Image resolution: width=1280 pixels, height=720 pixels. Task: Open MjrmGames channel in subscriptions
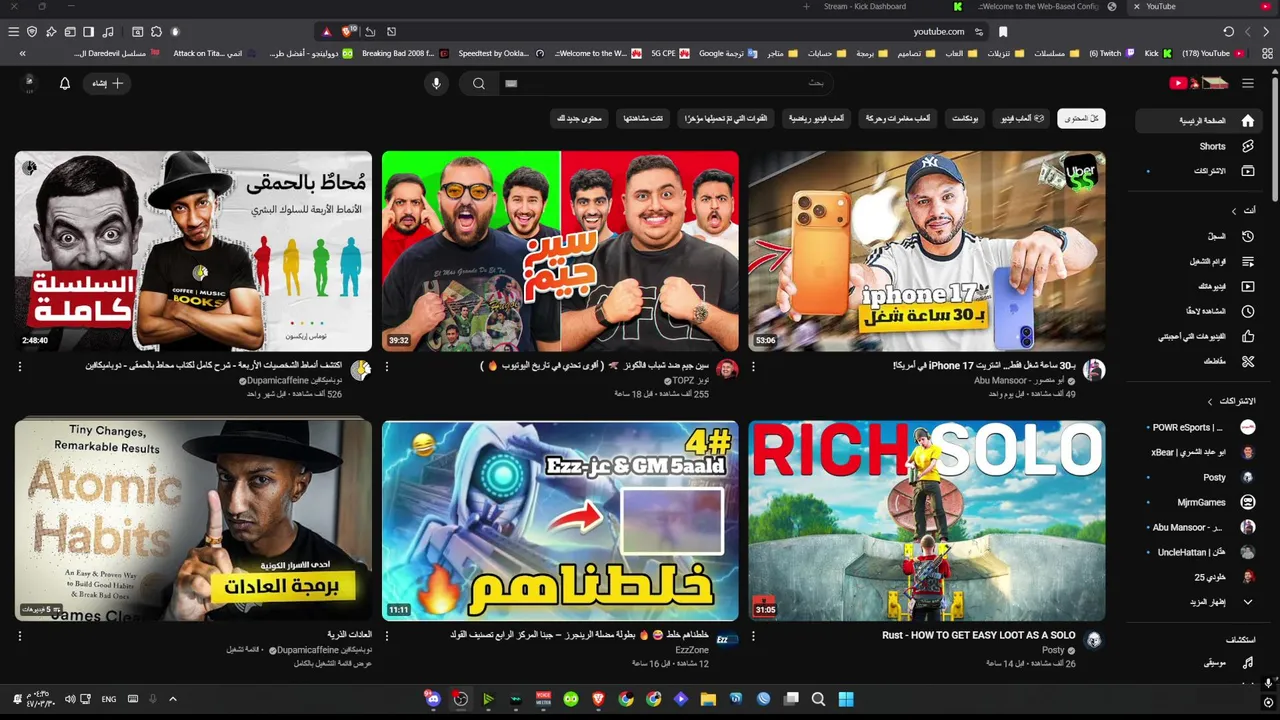(1197, 502)
